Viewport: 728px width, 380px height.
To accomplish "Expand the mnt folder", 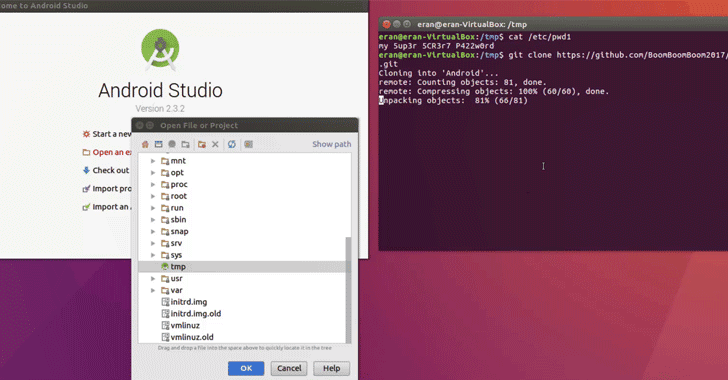I will point(153,161).
